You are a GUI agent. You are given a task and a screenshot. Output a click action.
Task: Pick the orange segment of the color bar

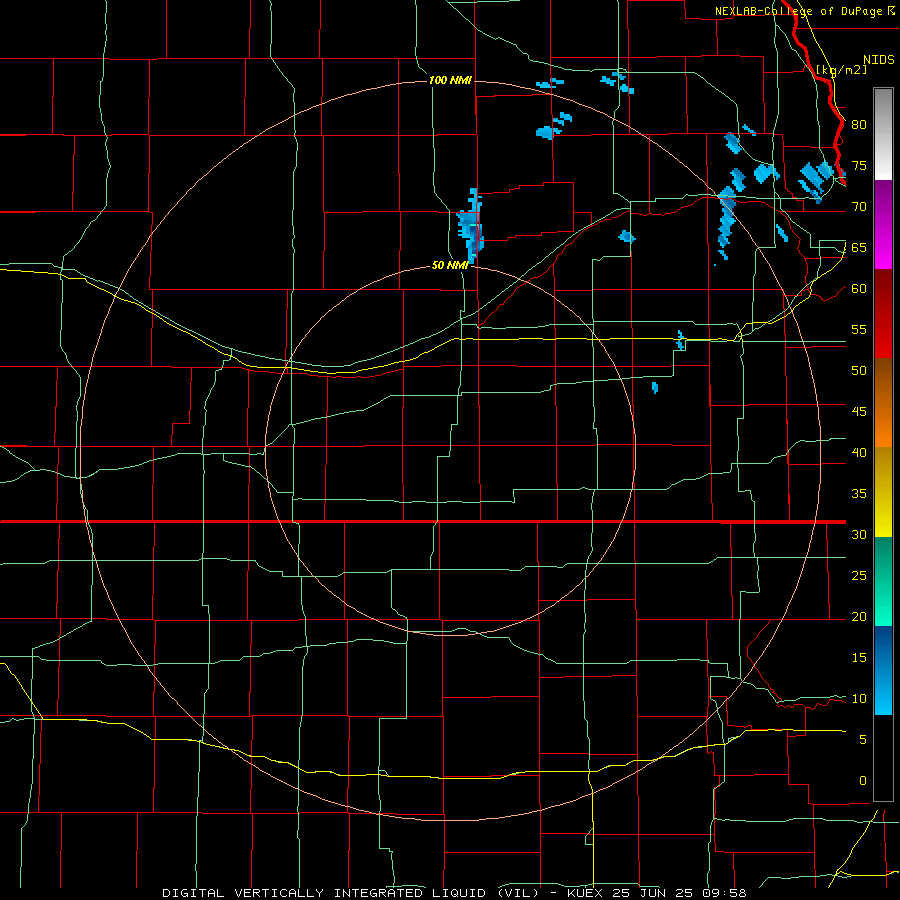click(x=883, y=403)
